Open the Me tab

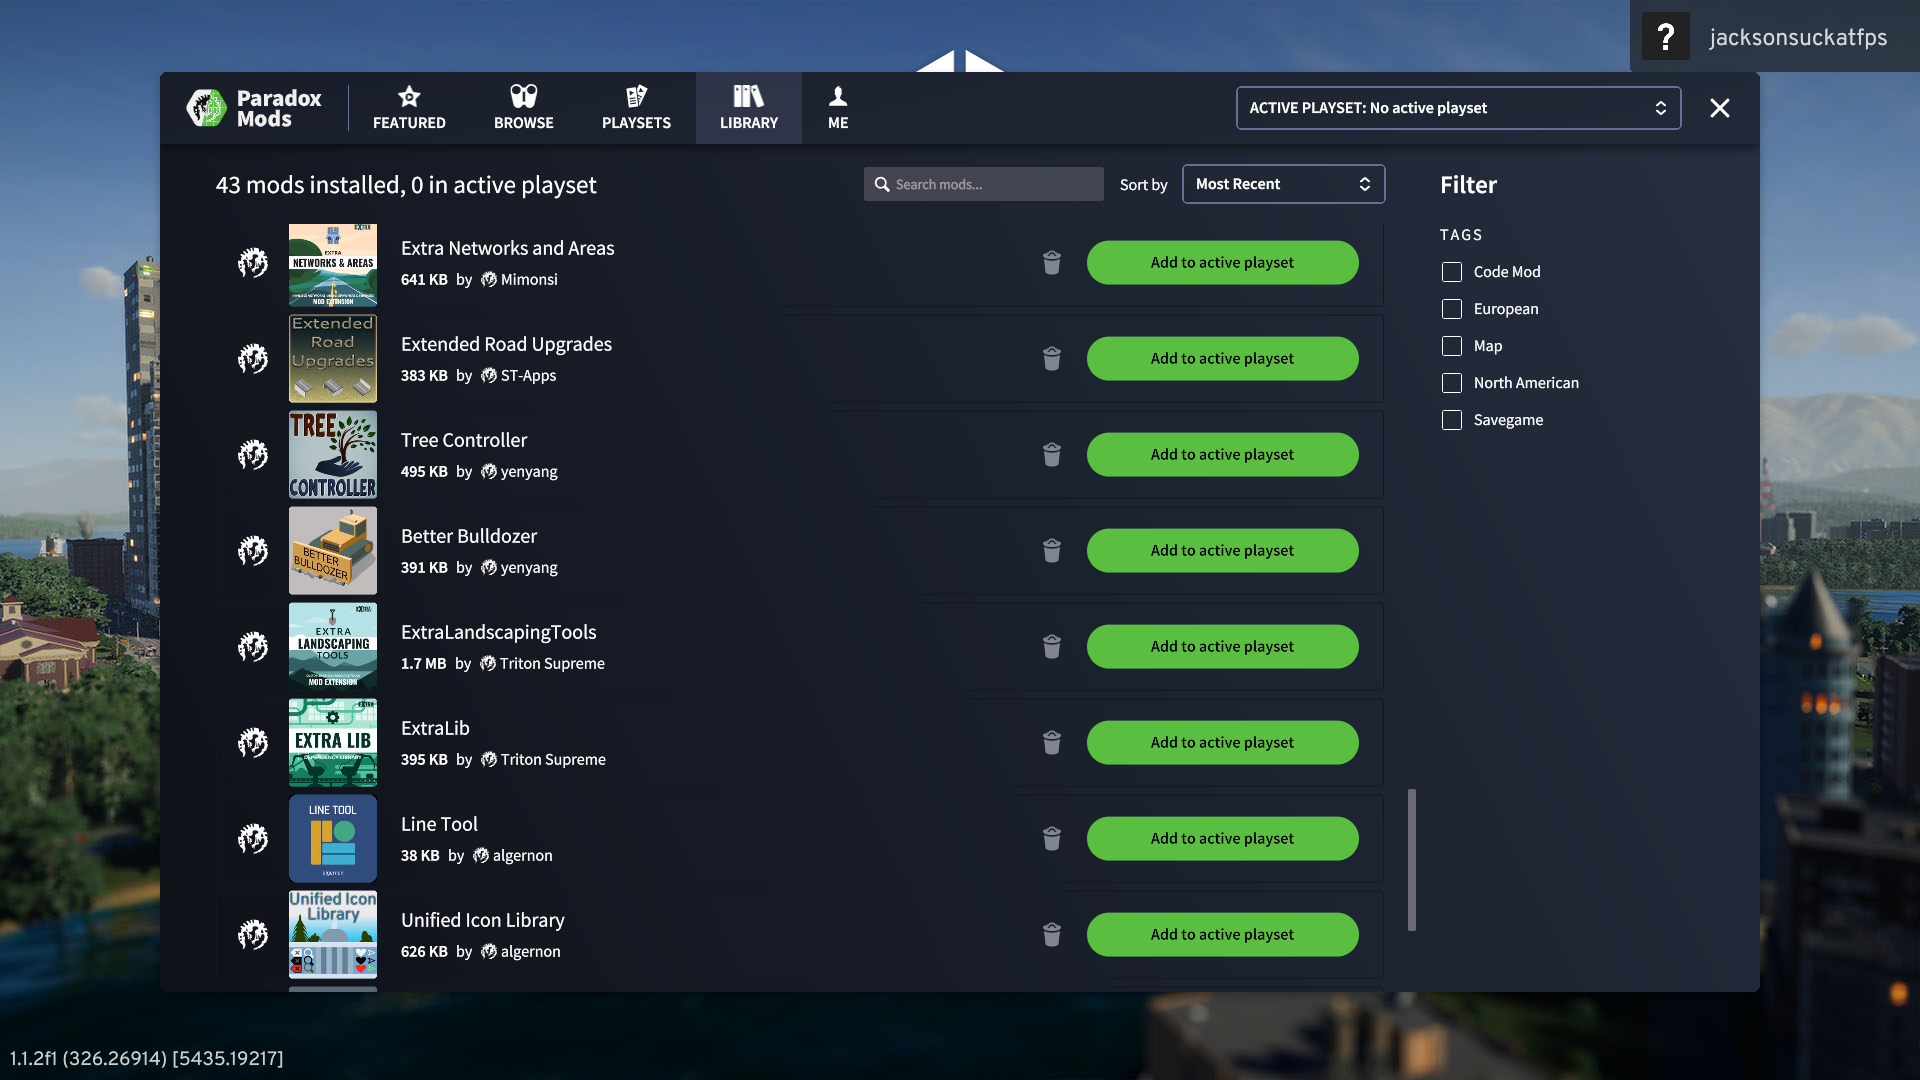click(x=838, y=108)
